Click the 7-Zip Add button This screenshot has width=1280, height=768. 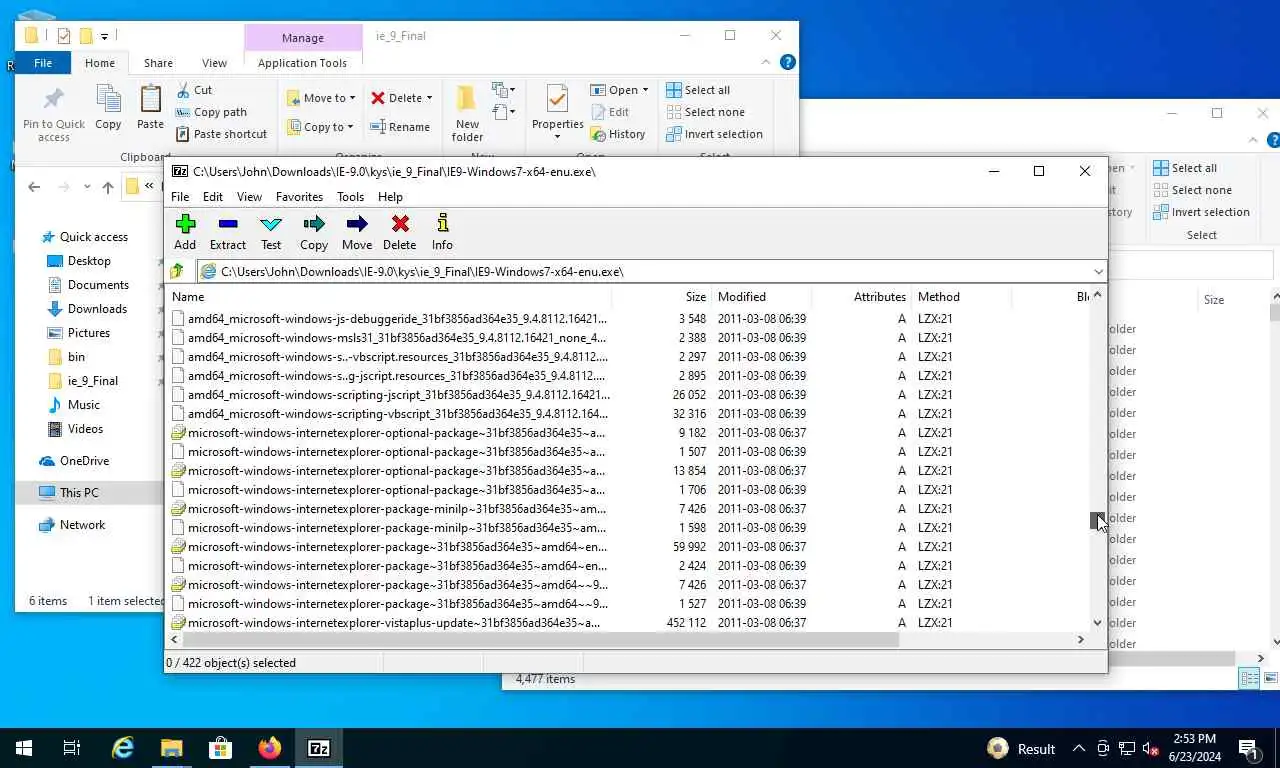(x=185, y=232)
